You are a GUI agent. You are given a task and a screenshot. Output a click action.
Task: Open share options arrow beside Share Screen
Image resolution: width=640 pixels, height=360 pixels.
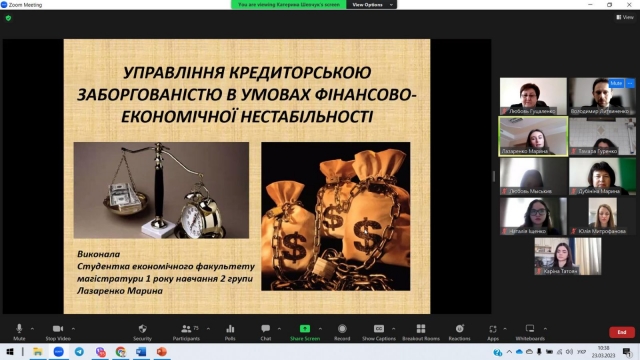click(x=320, y=329)
